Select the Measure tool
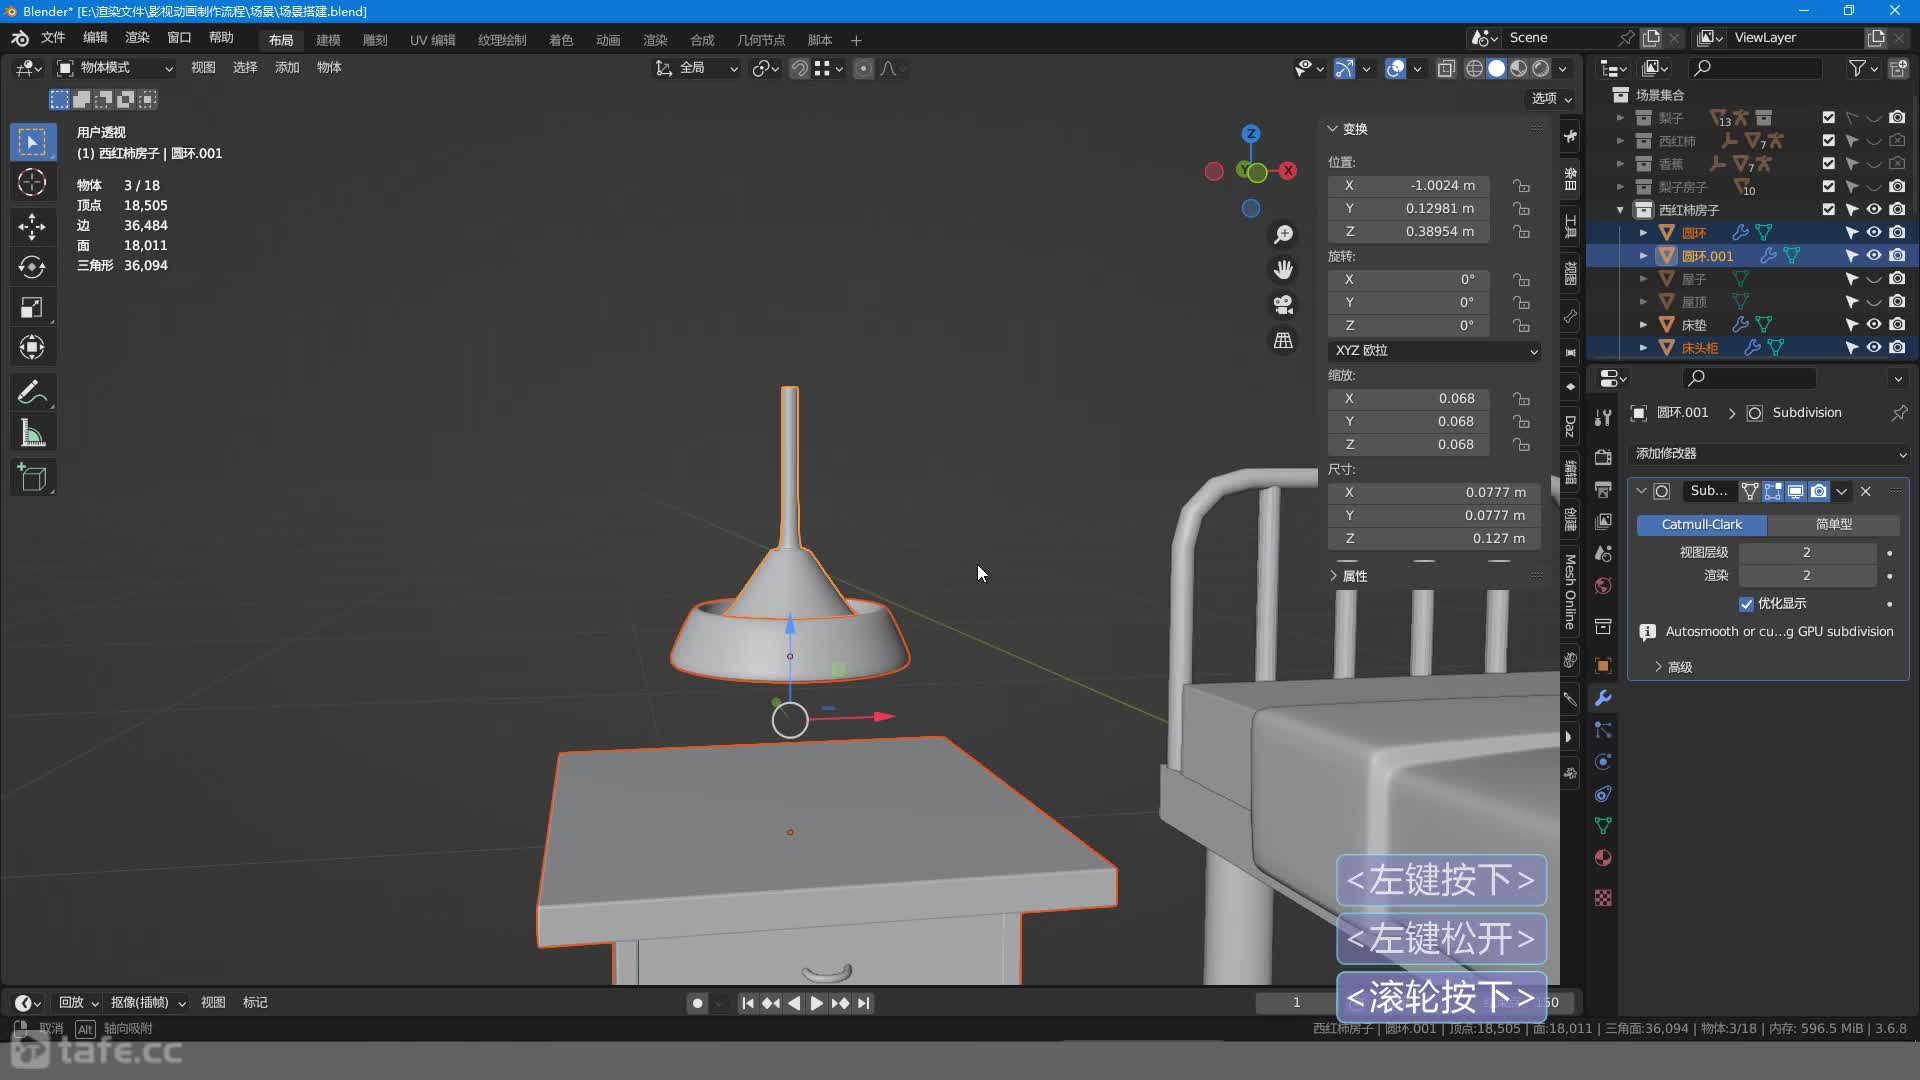The image size is (1920, 1080). click(32, 434)
